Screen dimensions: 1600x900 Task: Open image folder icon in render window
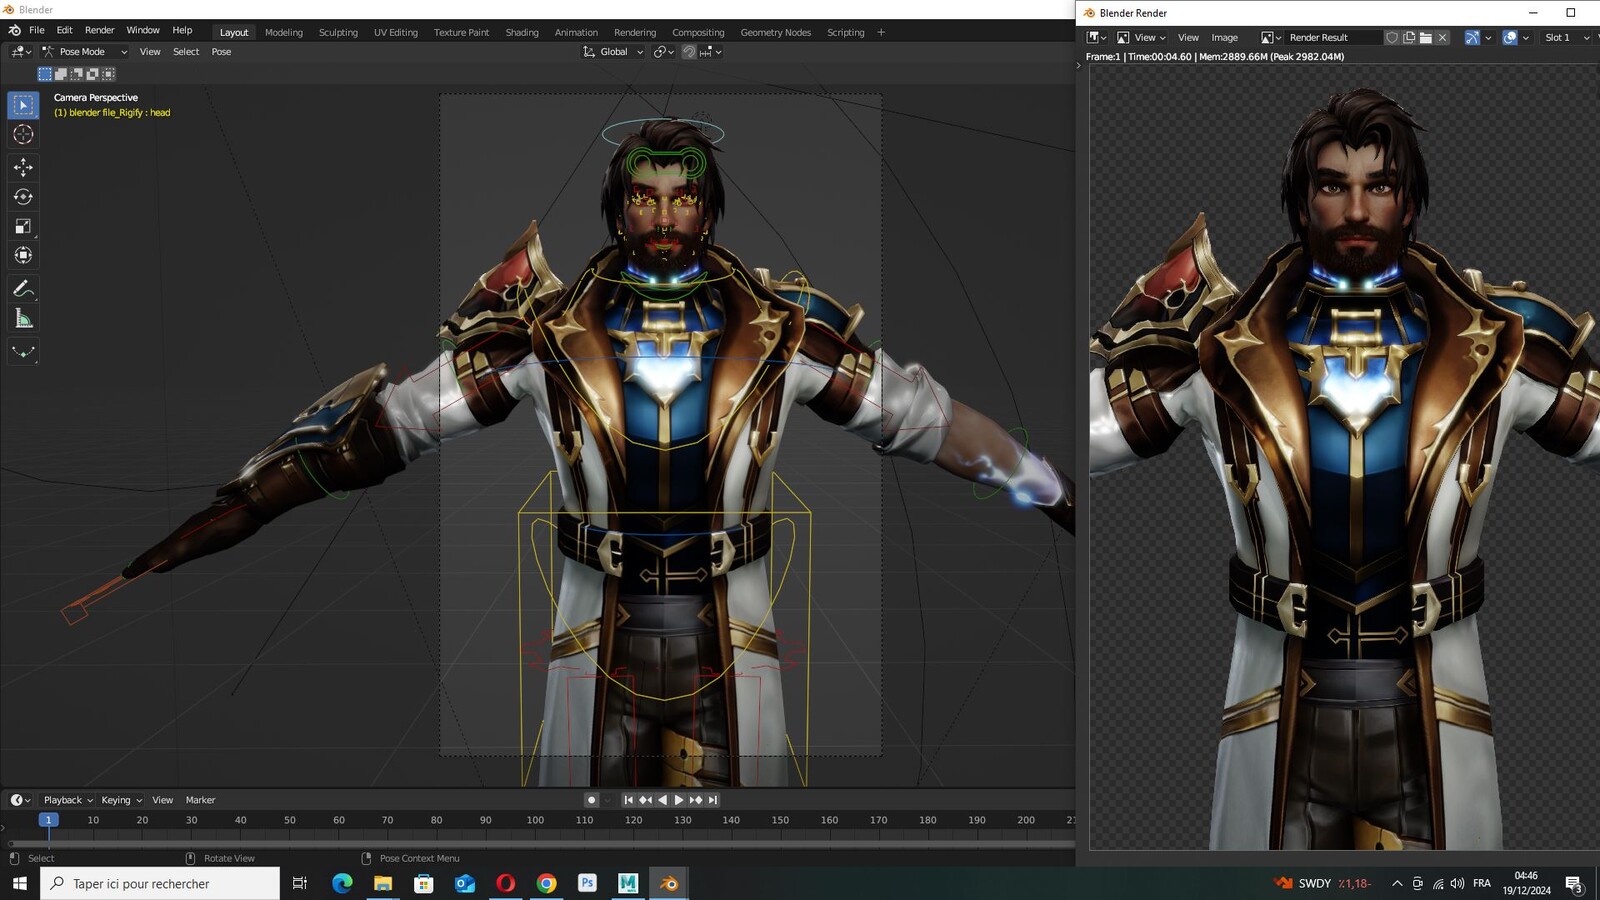point(1426,37)
